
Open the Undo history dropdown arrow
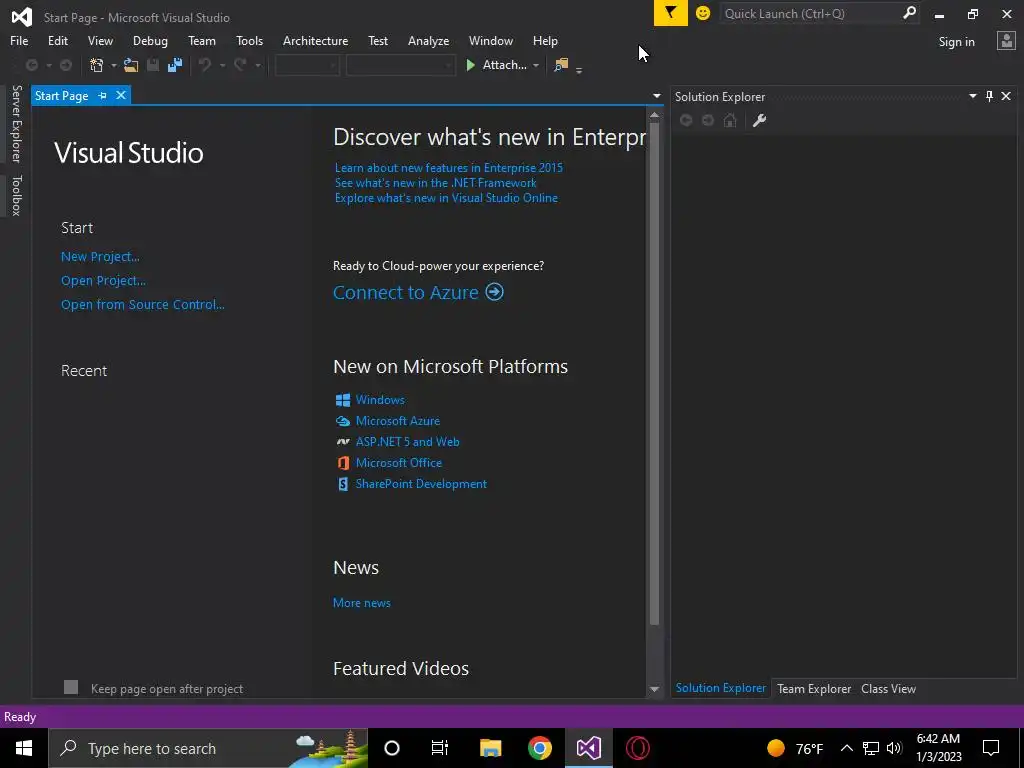coord(222,65)
